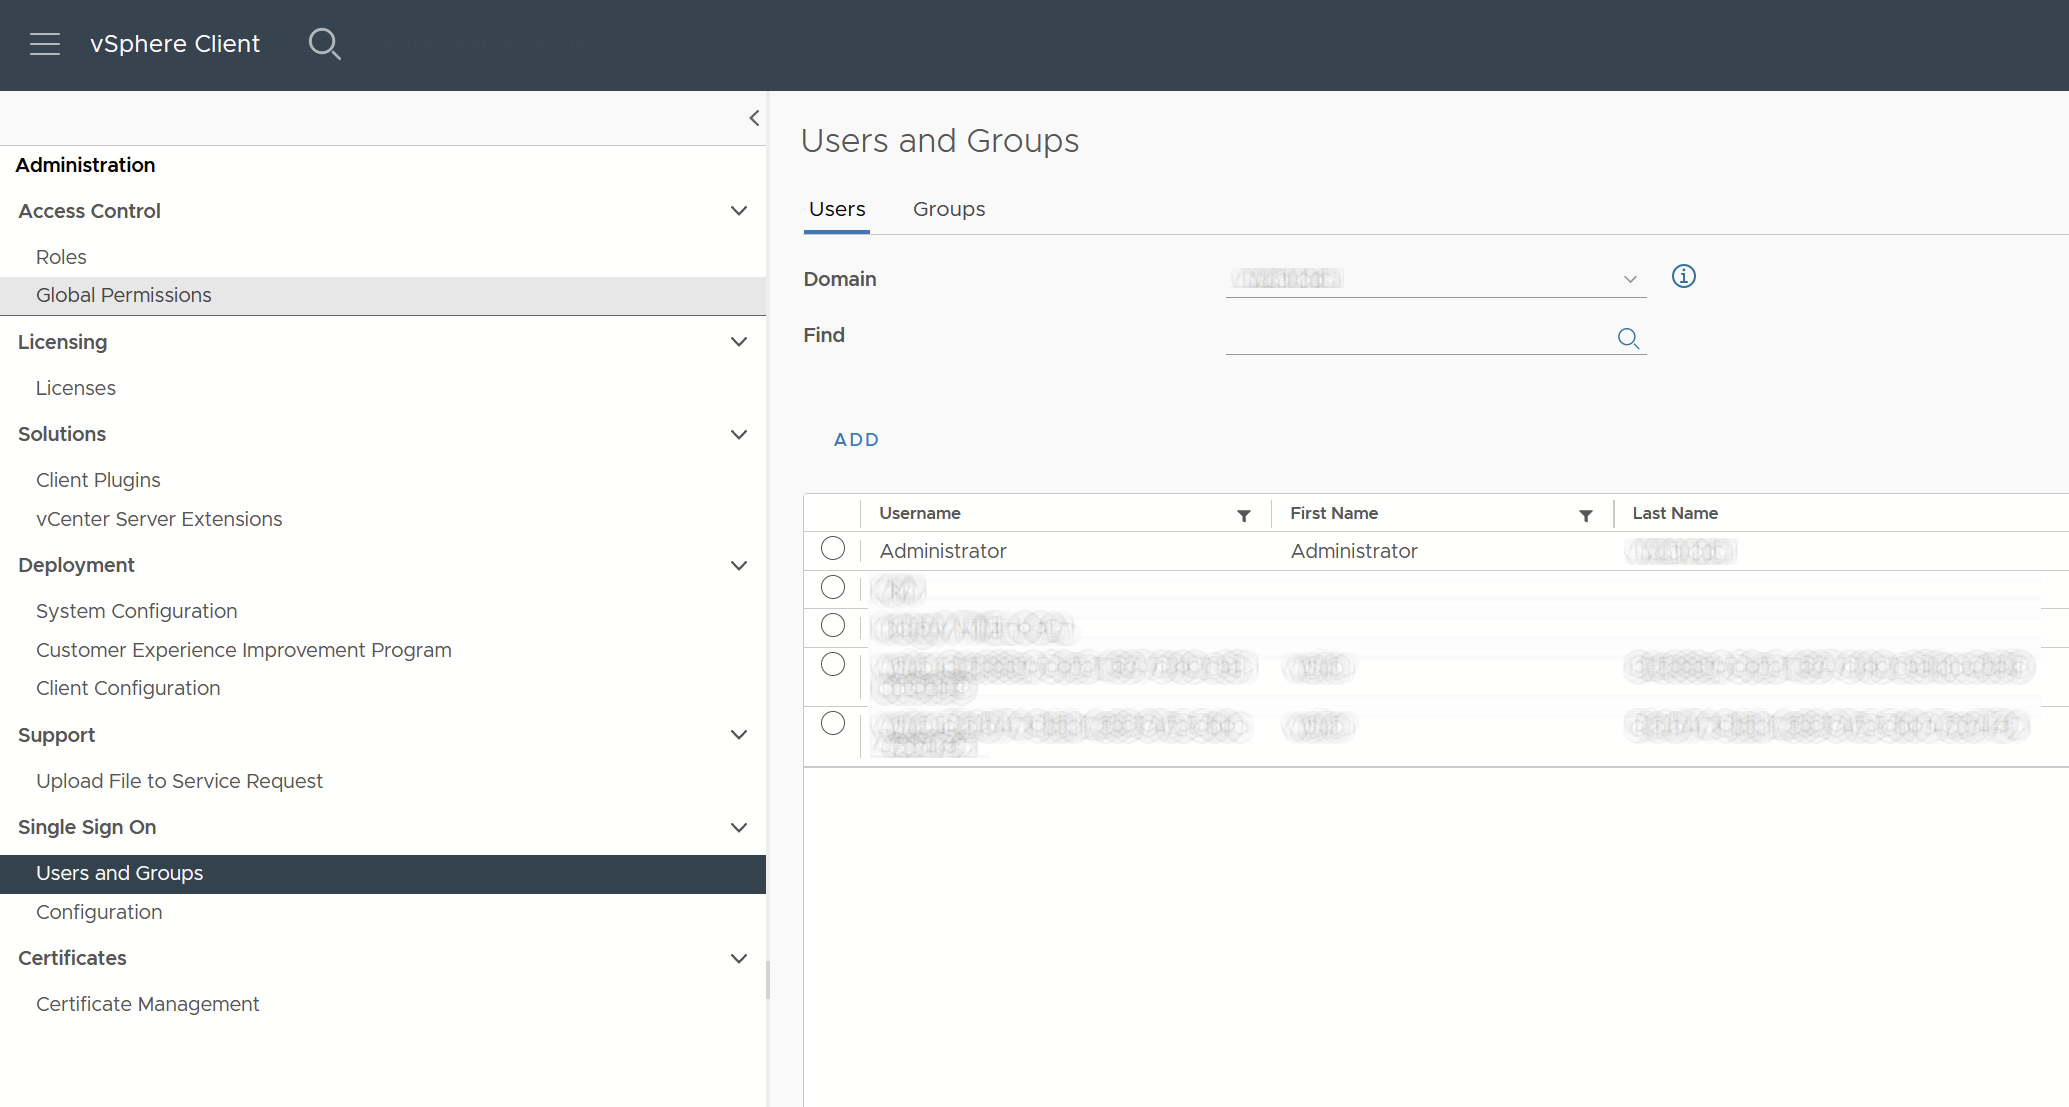Select the last user row radio button
This screenshot has height=1107, width=2069.
click(x=832, y=723)
